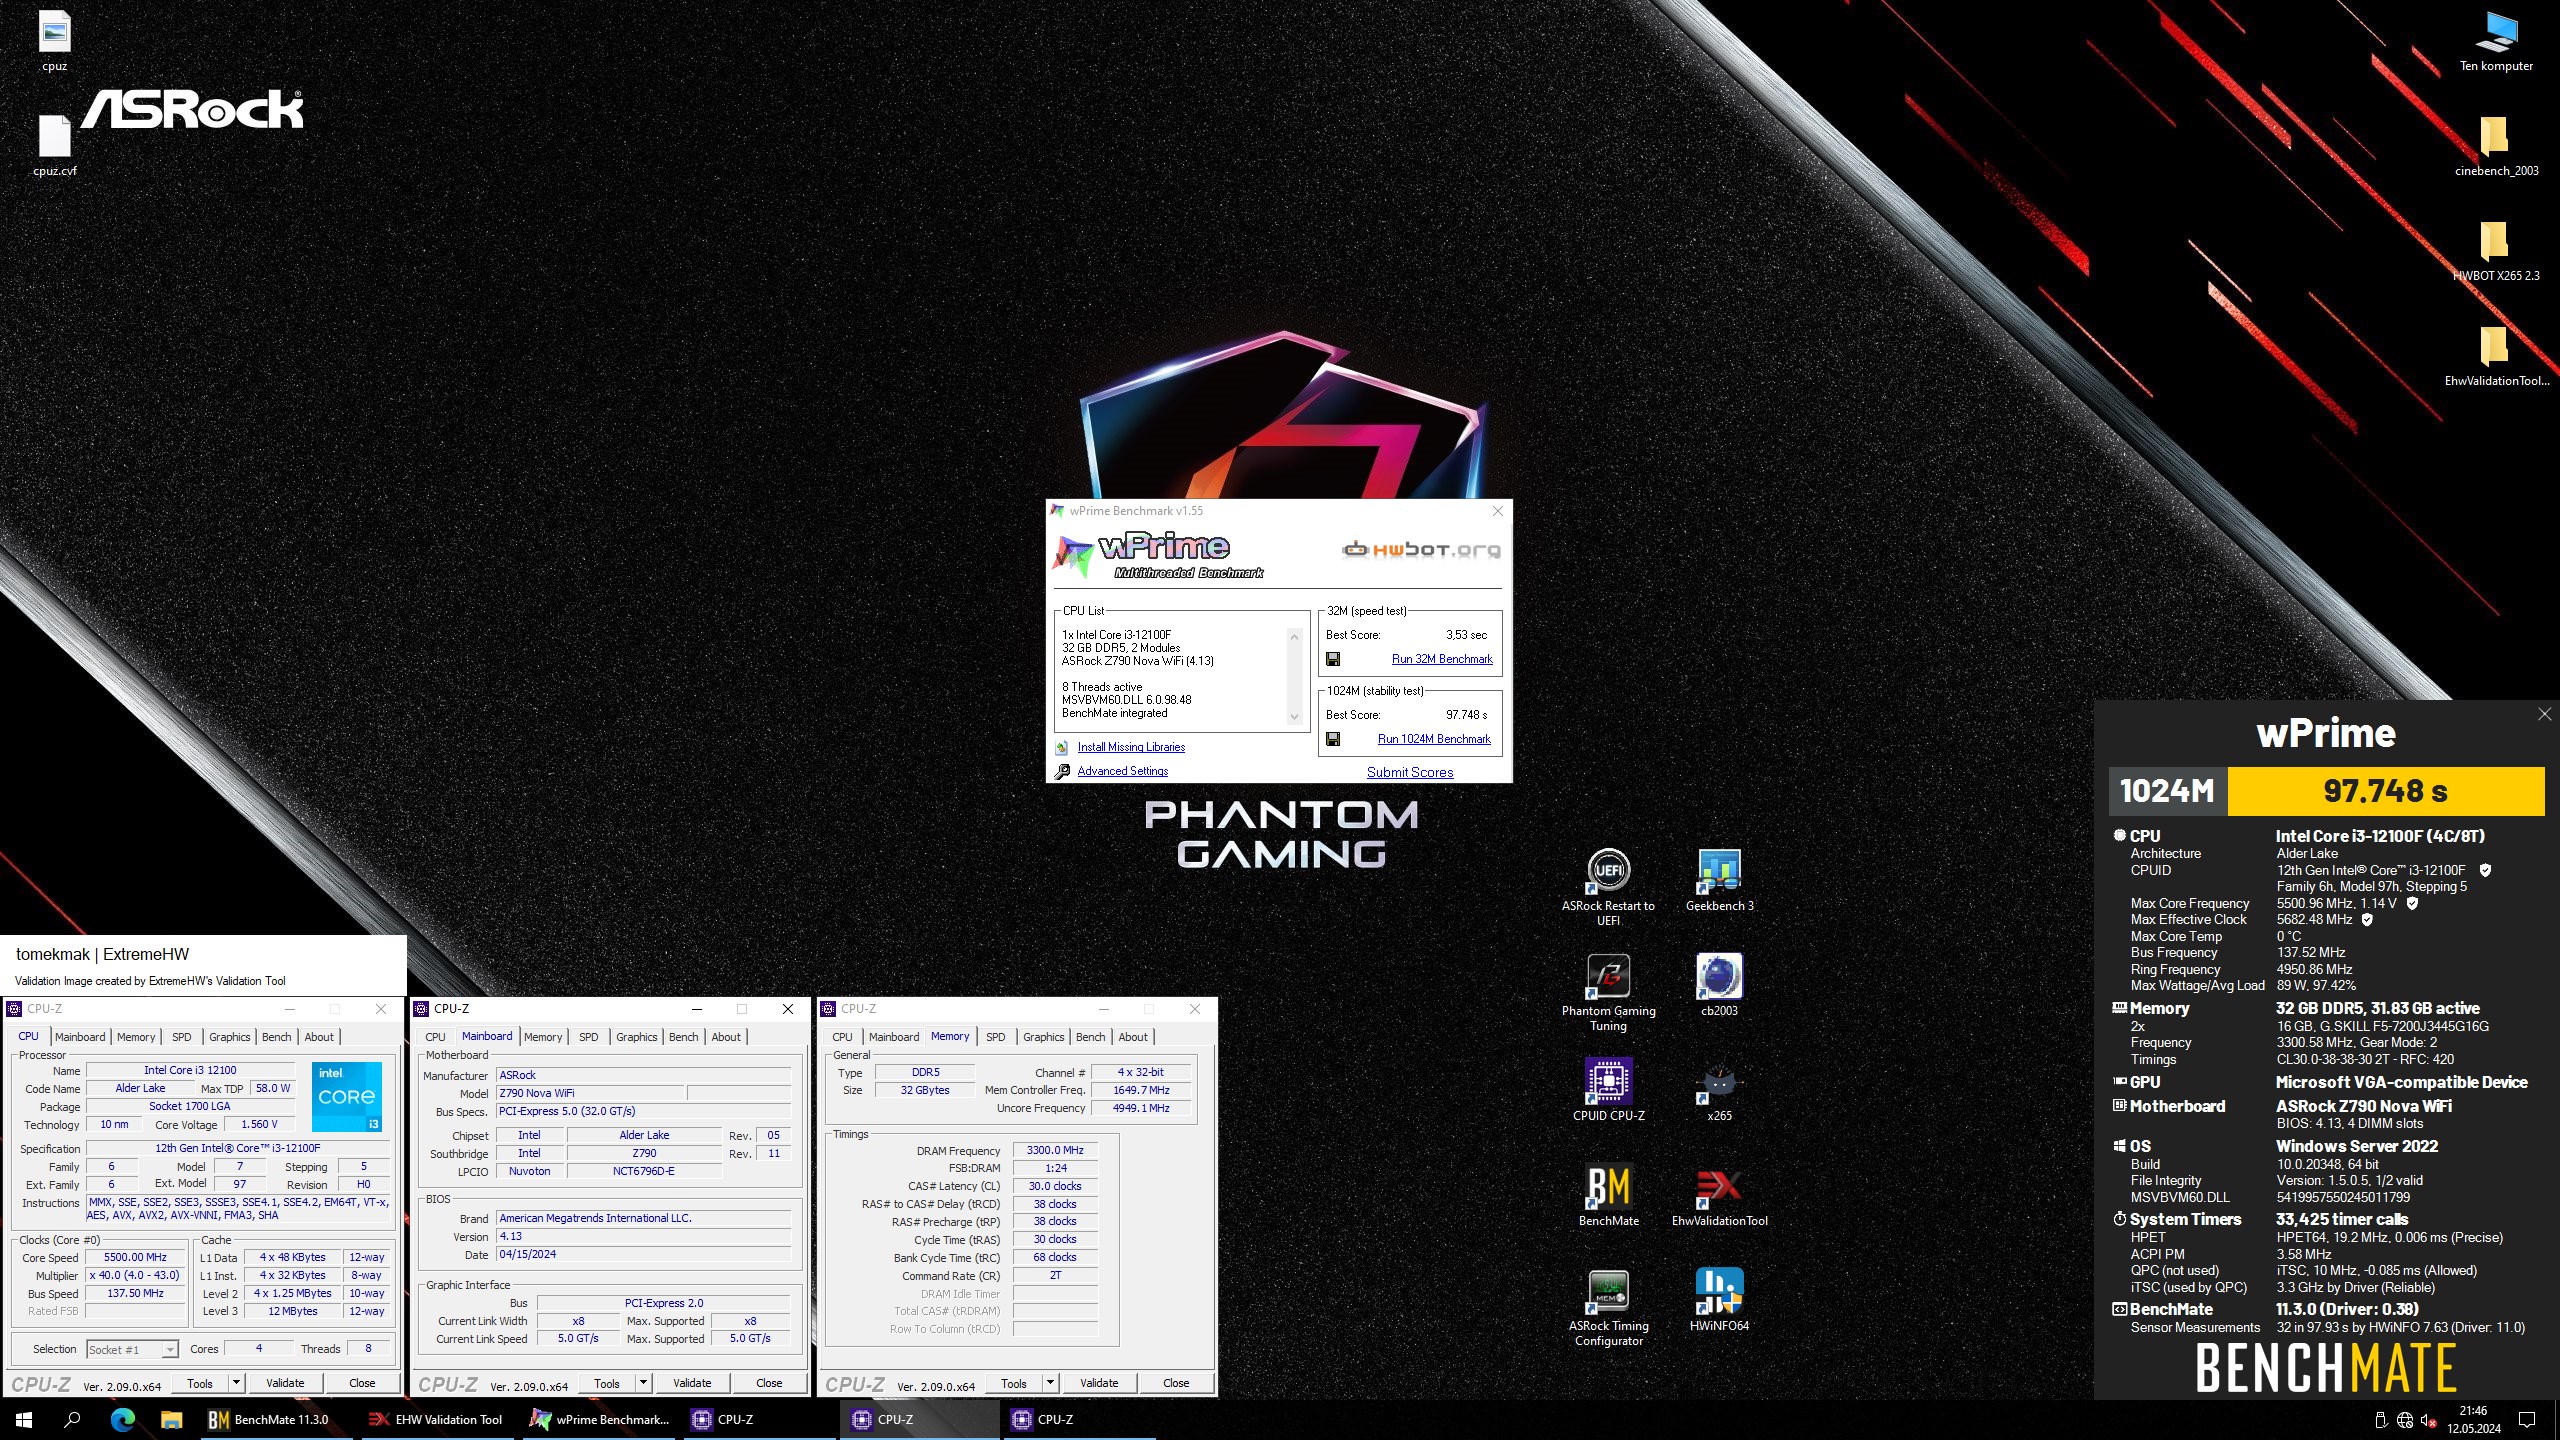Screen dimensions: 2560x1440
Task: Open Tools dropdown arrow in first CPU-Z window
Action: (x=237, y=1383)
